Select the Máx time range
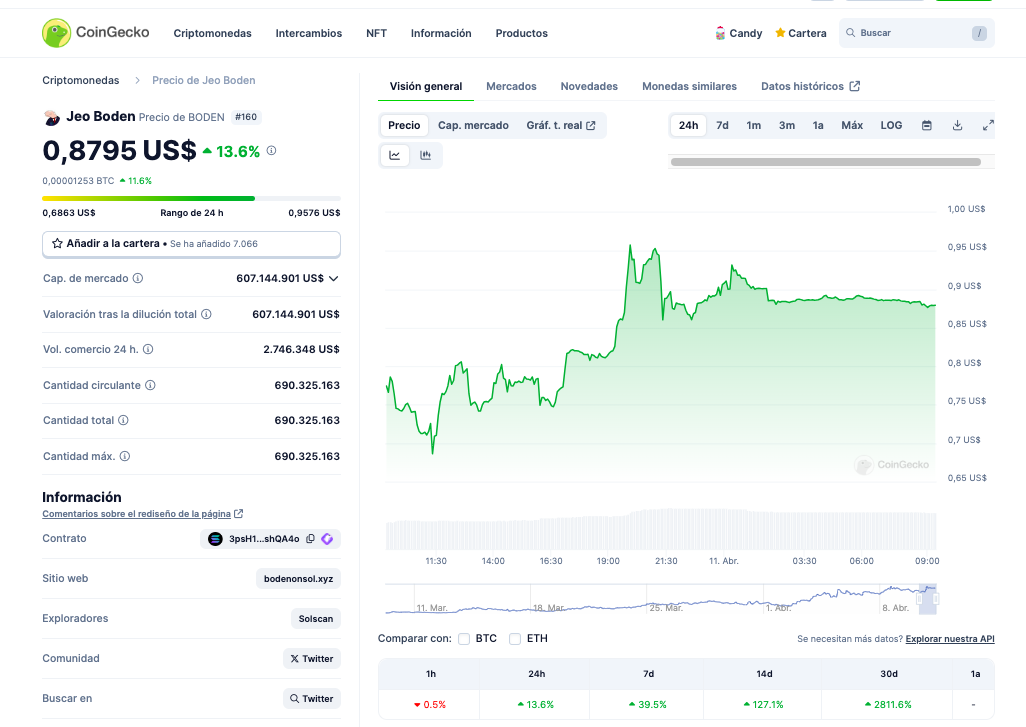 pos(852,125)
